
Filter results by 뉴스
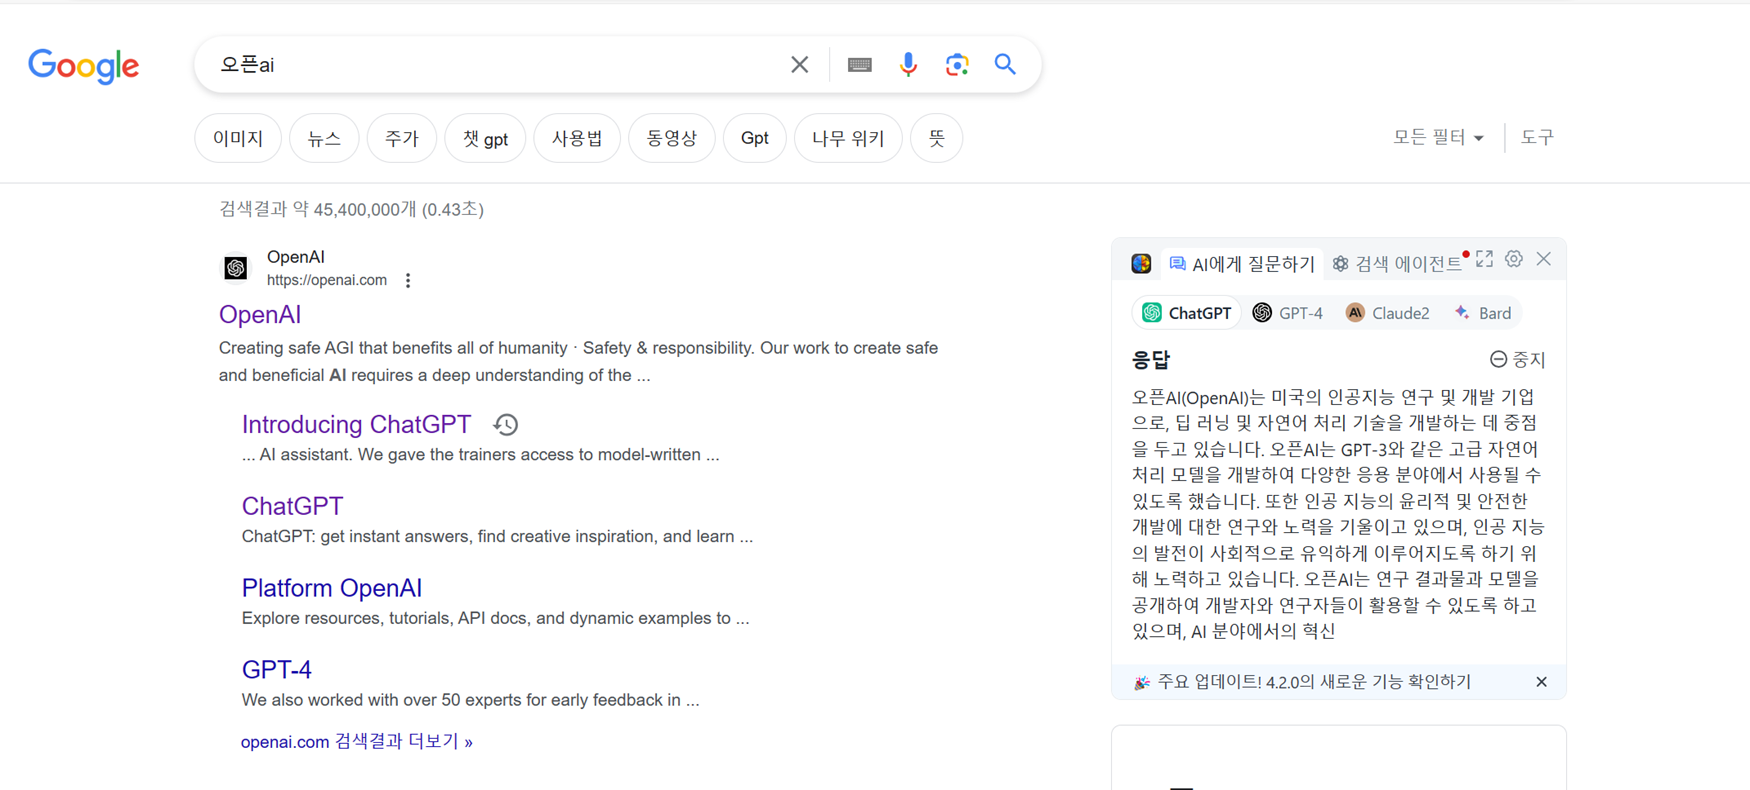[x=324, y=138]
